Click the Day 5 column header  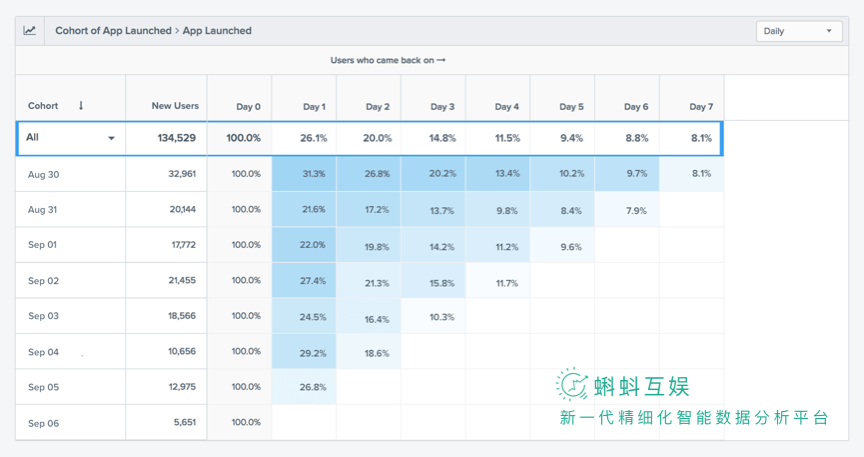[x=571, y=107]
